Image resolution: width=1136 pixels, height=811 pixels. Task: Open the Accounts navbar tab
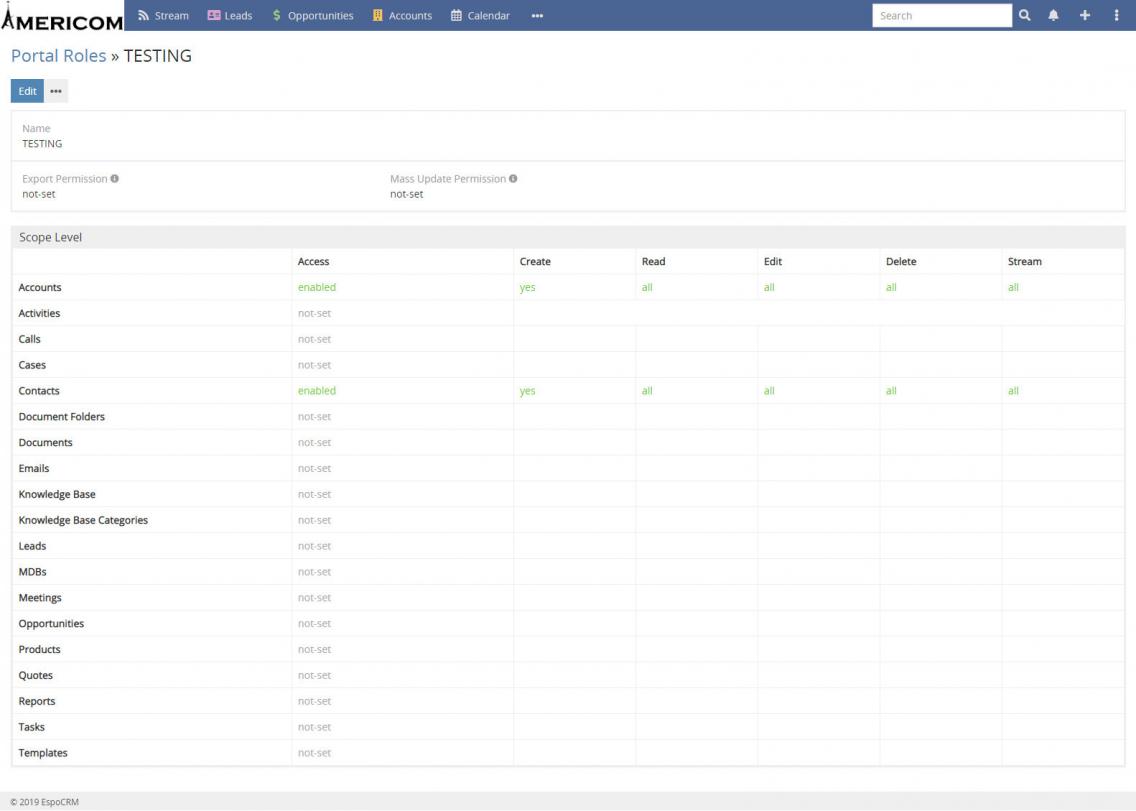pos(402,15)
